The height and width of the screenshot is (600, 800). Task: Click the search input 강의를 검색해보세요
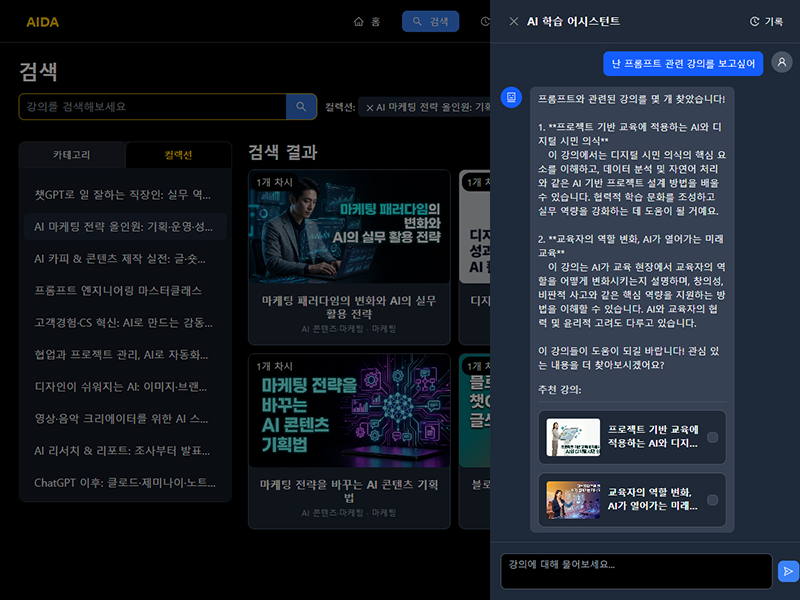click(x=152, y=107)
